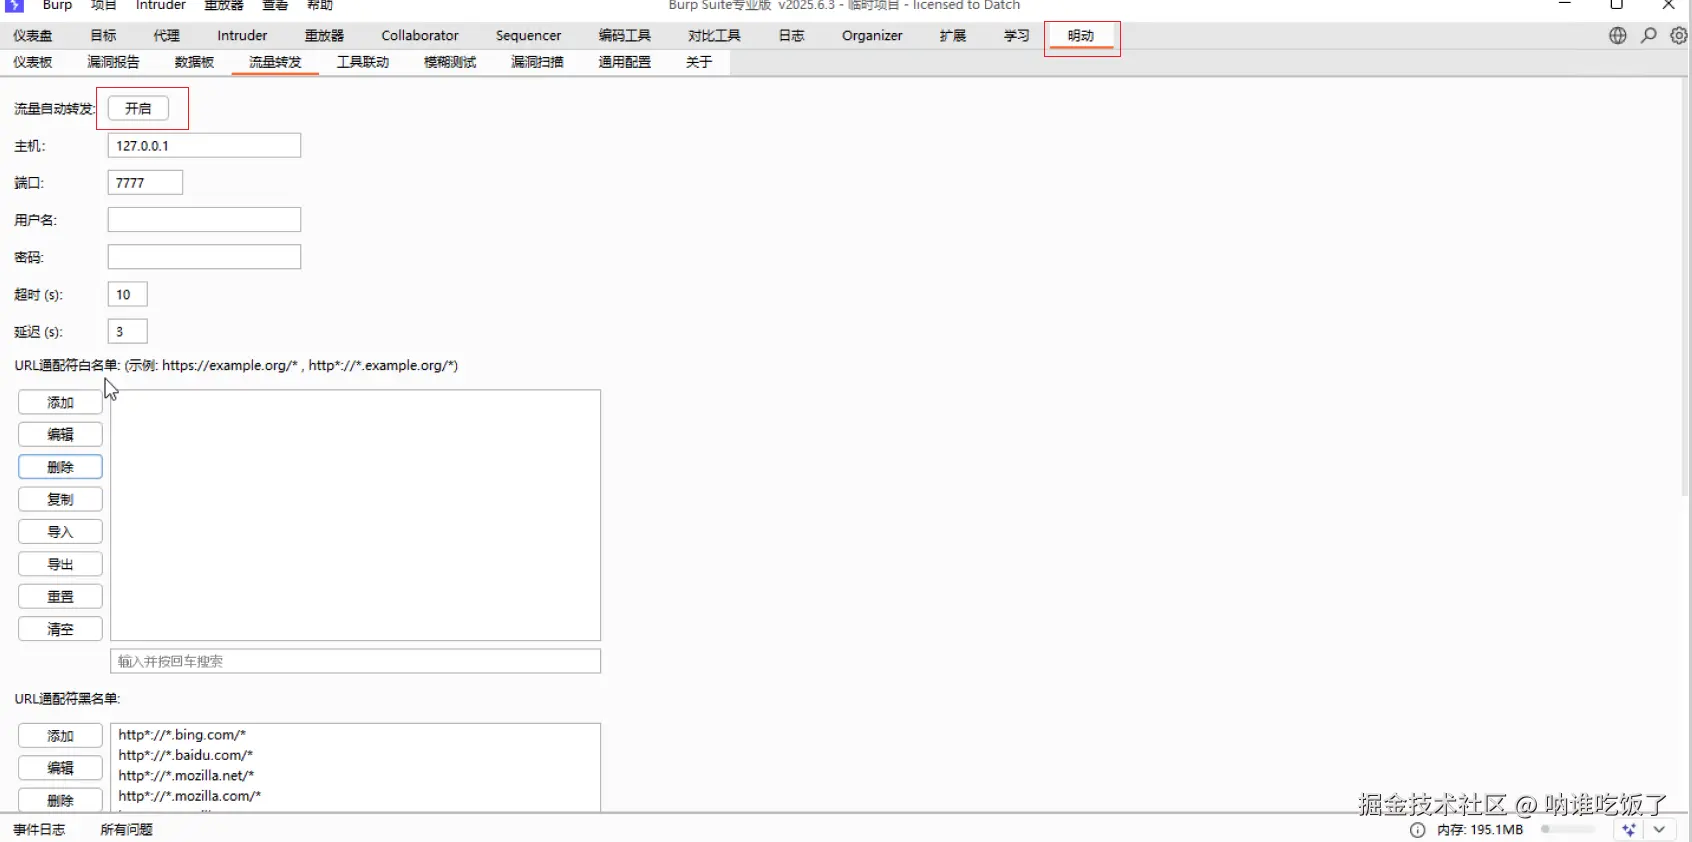1692x842 pixels.
Task: Switch to the Sequencer tab
Action: click(x=528, y=36)
